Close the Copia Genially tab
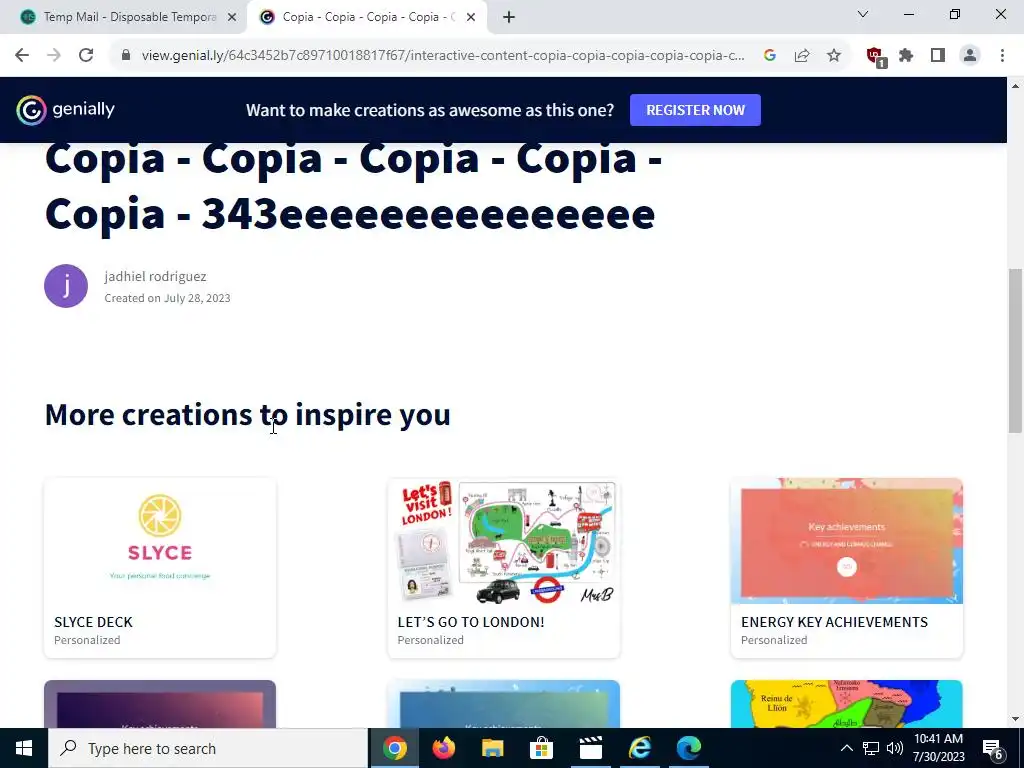The width and height of the screenshot is (1024, 768). coord(471,18)
